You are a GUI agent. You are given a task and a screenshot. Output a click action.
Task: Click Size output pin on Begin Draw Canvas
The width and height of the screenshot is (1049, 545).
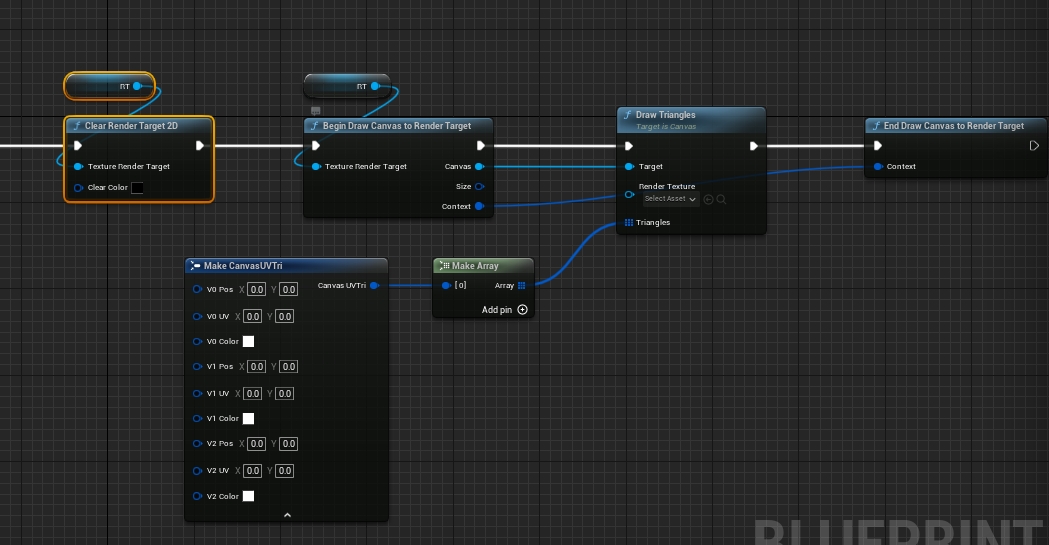480,187
